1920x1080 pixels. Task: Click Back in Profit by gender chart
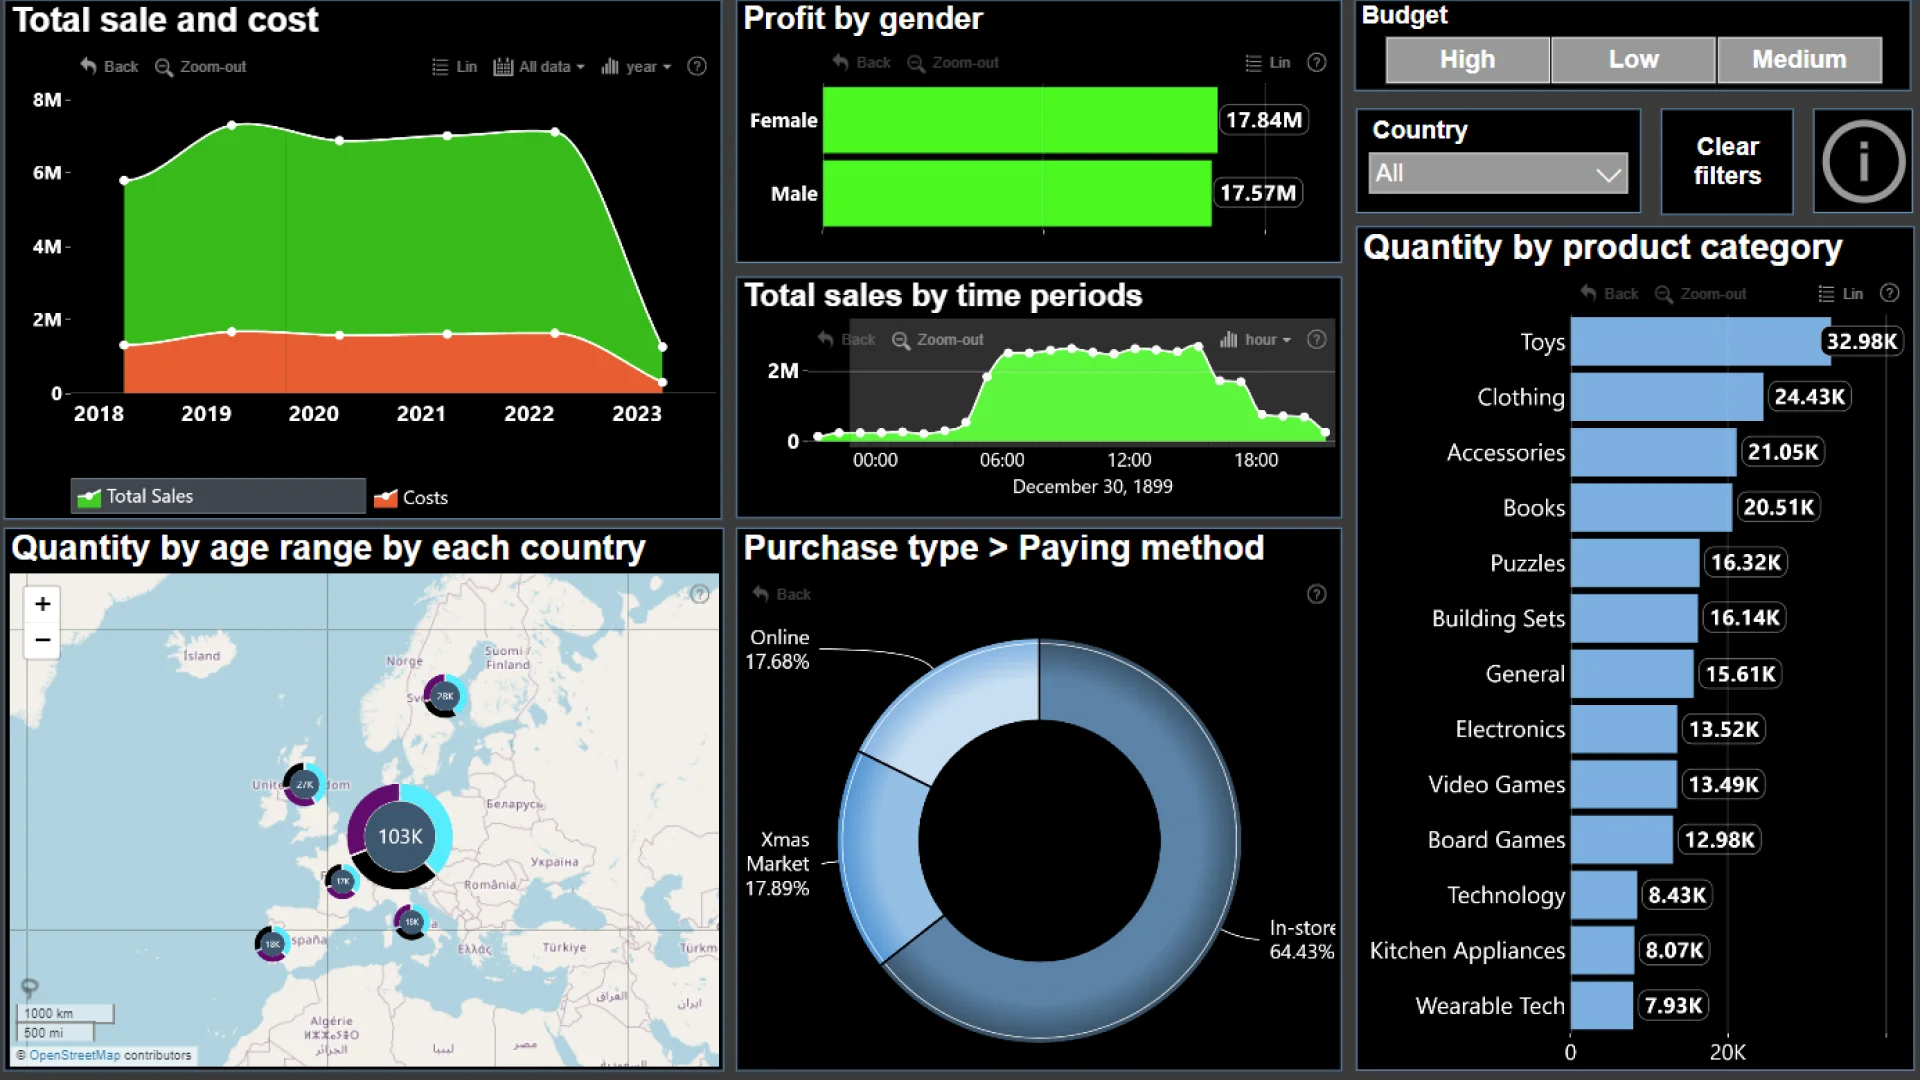point(861,63)
